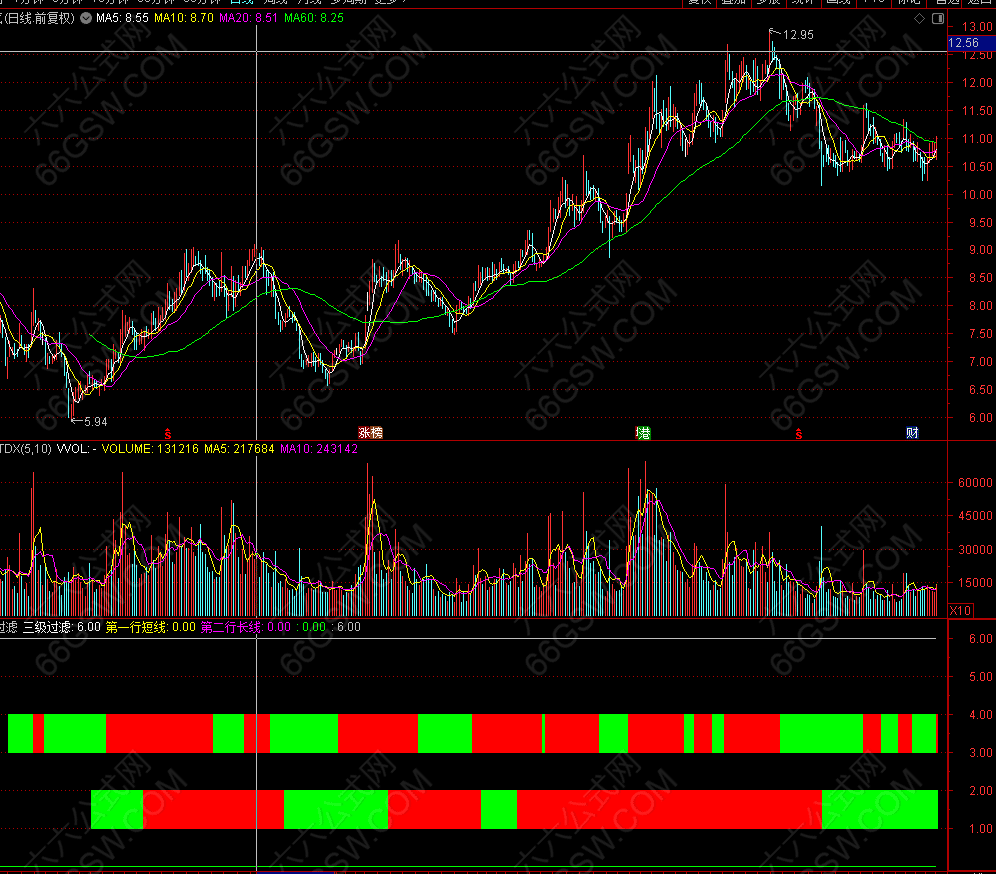Click the MA10: 8.70 indicator label
The height and width of the screenshot is (874, 996).
click(x=184, y=18)
